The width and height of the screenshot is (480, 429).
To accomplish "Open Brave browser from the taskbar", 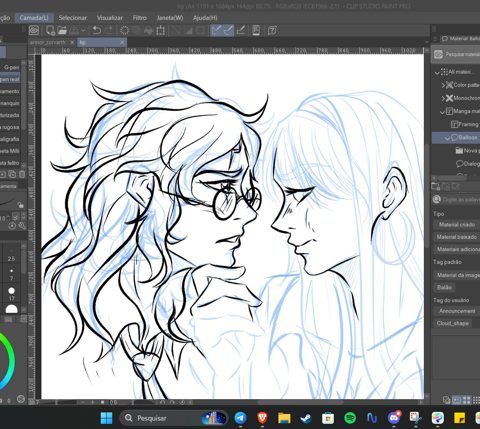I will click(262, 418).
